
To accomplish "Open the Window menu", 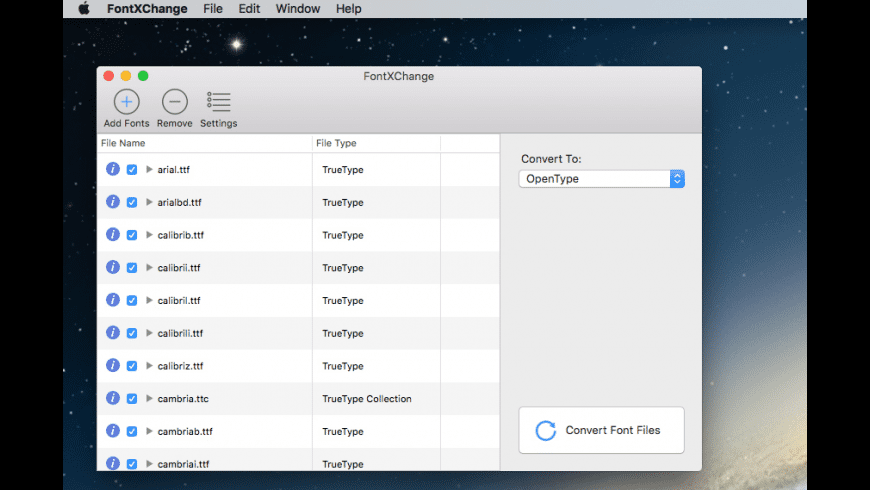I will 298,9.
